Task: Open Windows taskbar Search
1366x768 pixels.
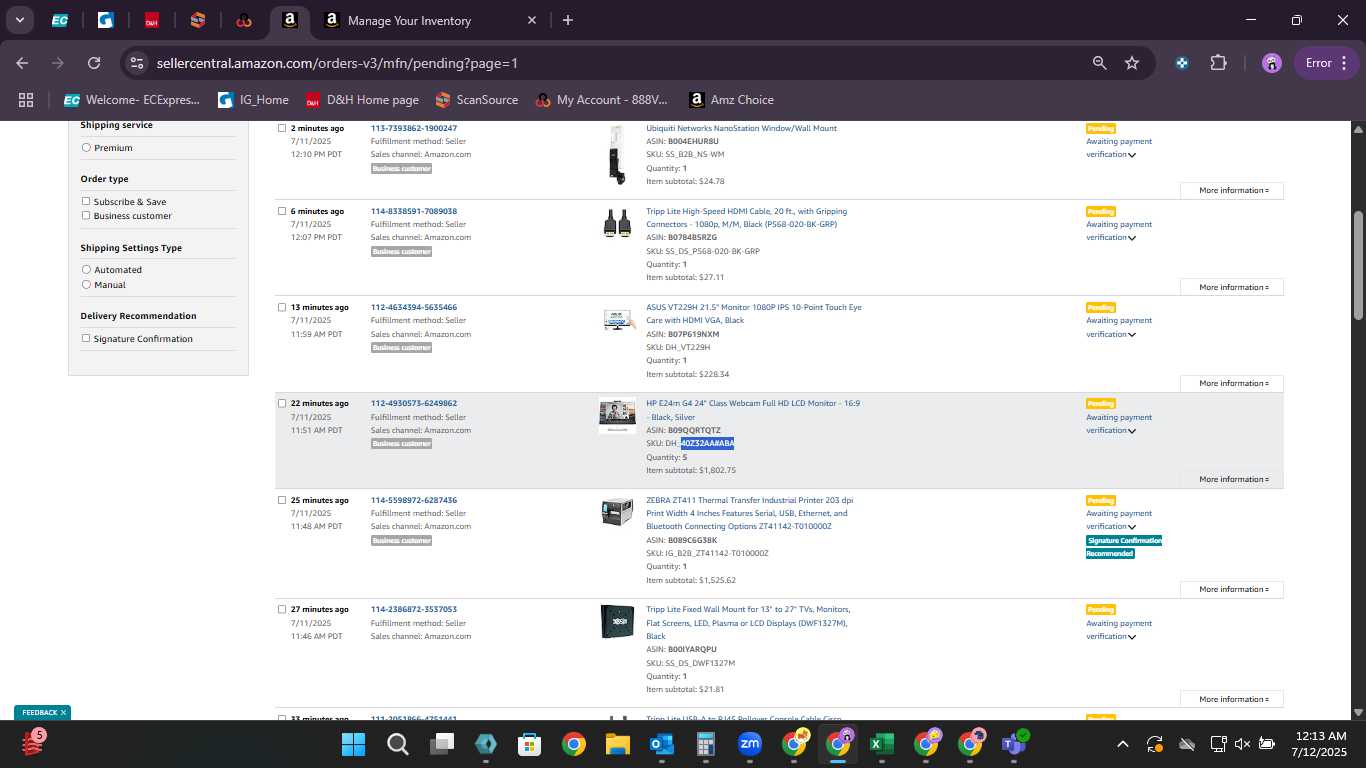Action: (397, 744)
